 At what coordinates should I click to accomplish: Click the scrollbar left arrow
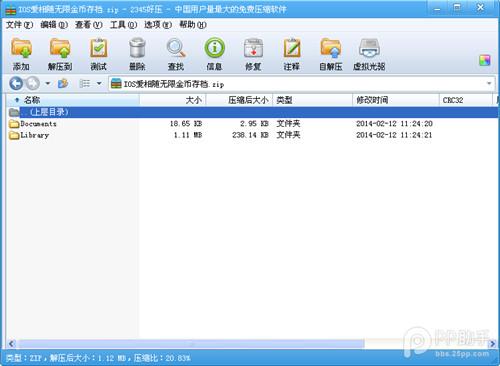point(12,344)
